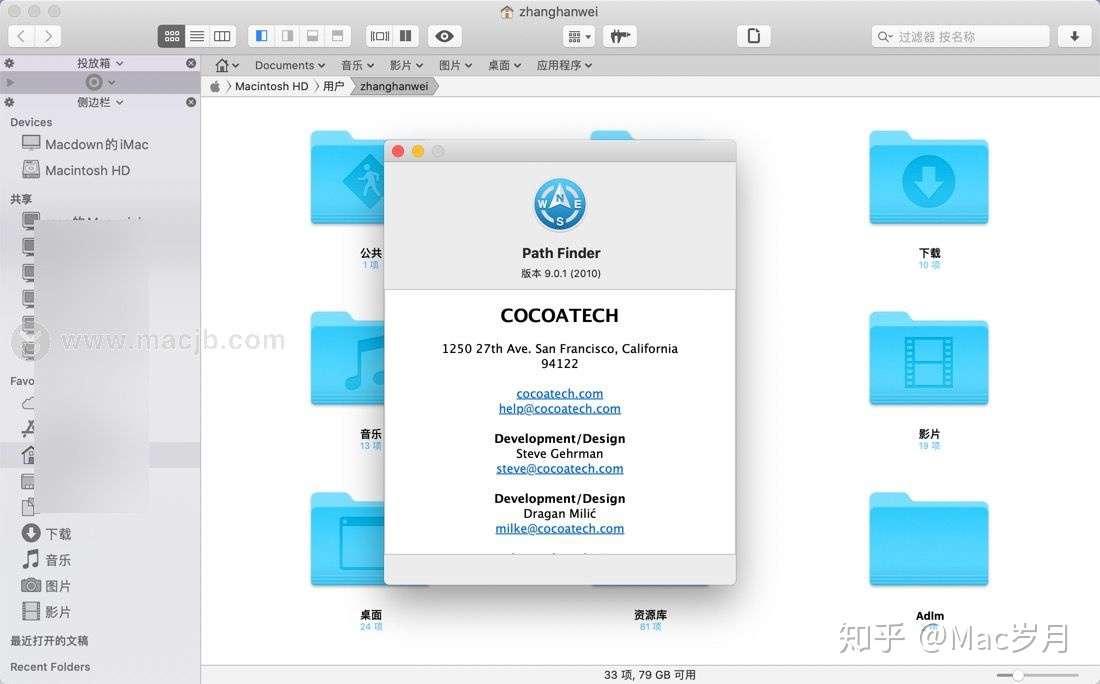
Task: Select the 桌面 folder in file browser
Action: (347, 540)
